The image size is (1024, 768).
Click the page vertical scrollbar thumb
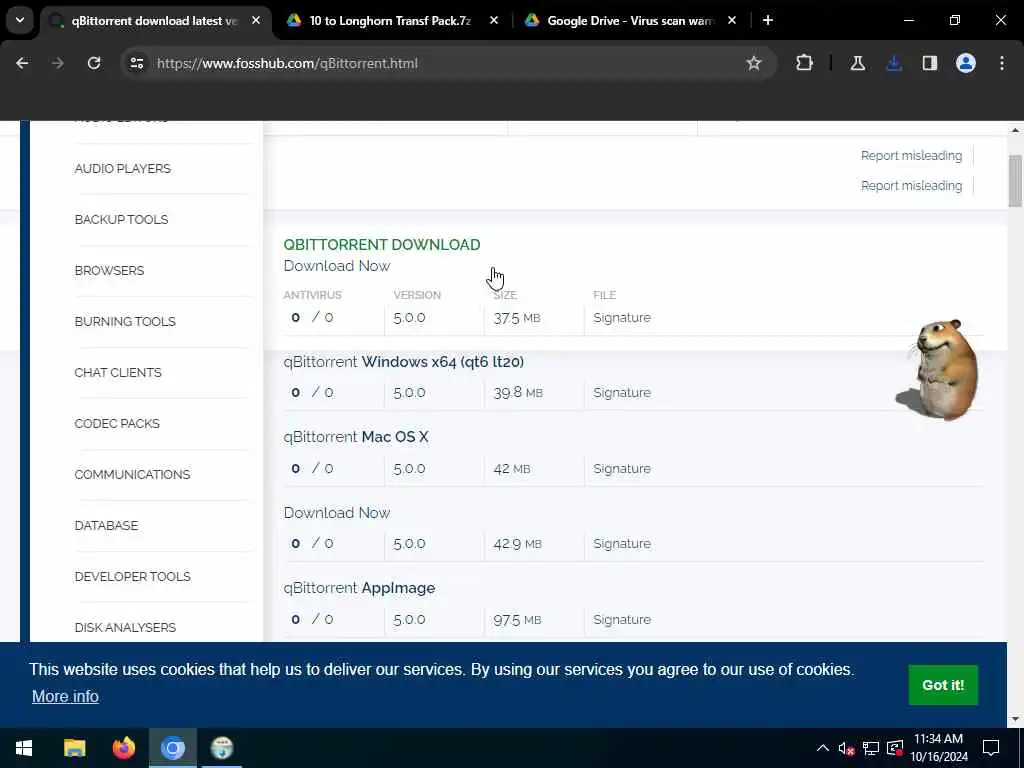click(x=1015, y=181)
